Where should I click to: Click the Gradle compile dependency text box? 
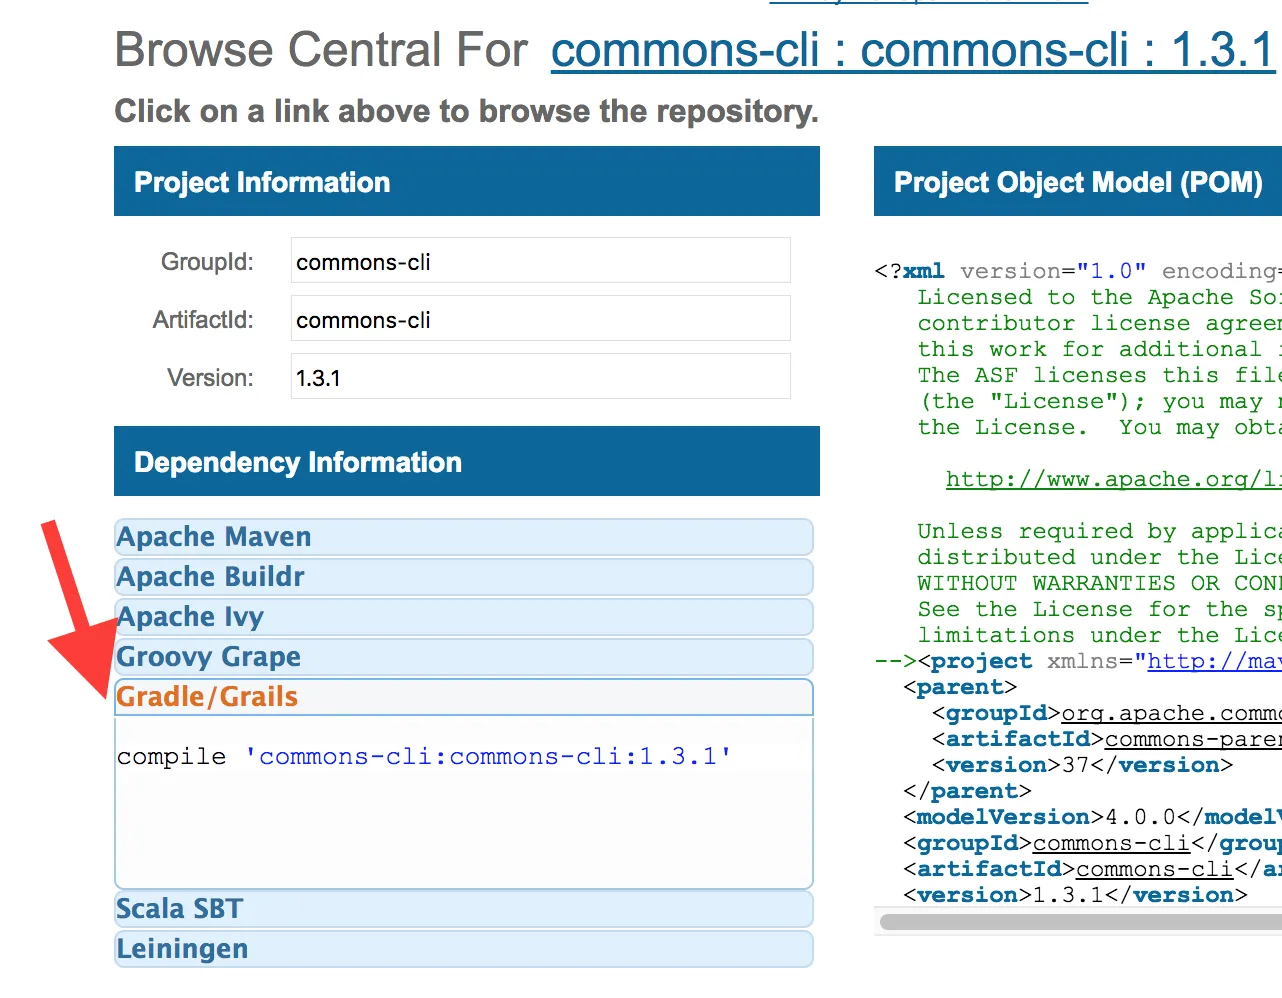(464, 800)
